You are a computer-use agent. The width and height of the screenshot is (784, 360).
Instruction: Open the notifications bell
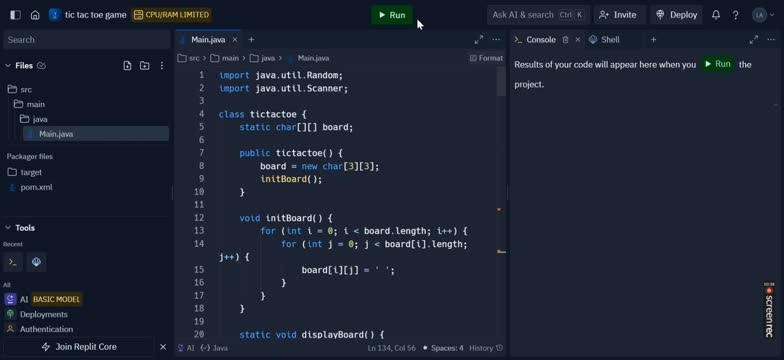tap(716, 15)
